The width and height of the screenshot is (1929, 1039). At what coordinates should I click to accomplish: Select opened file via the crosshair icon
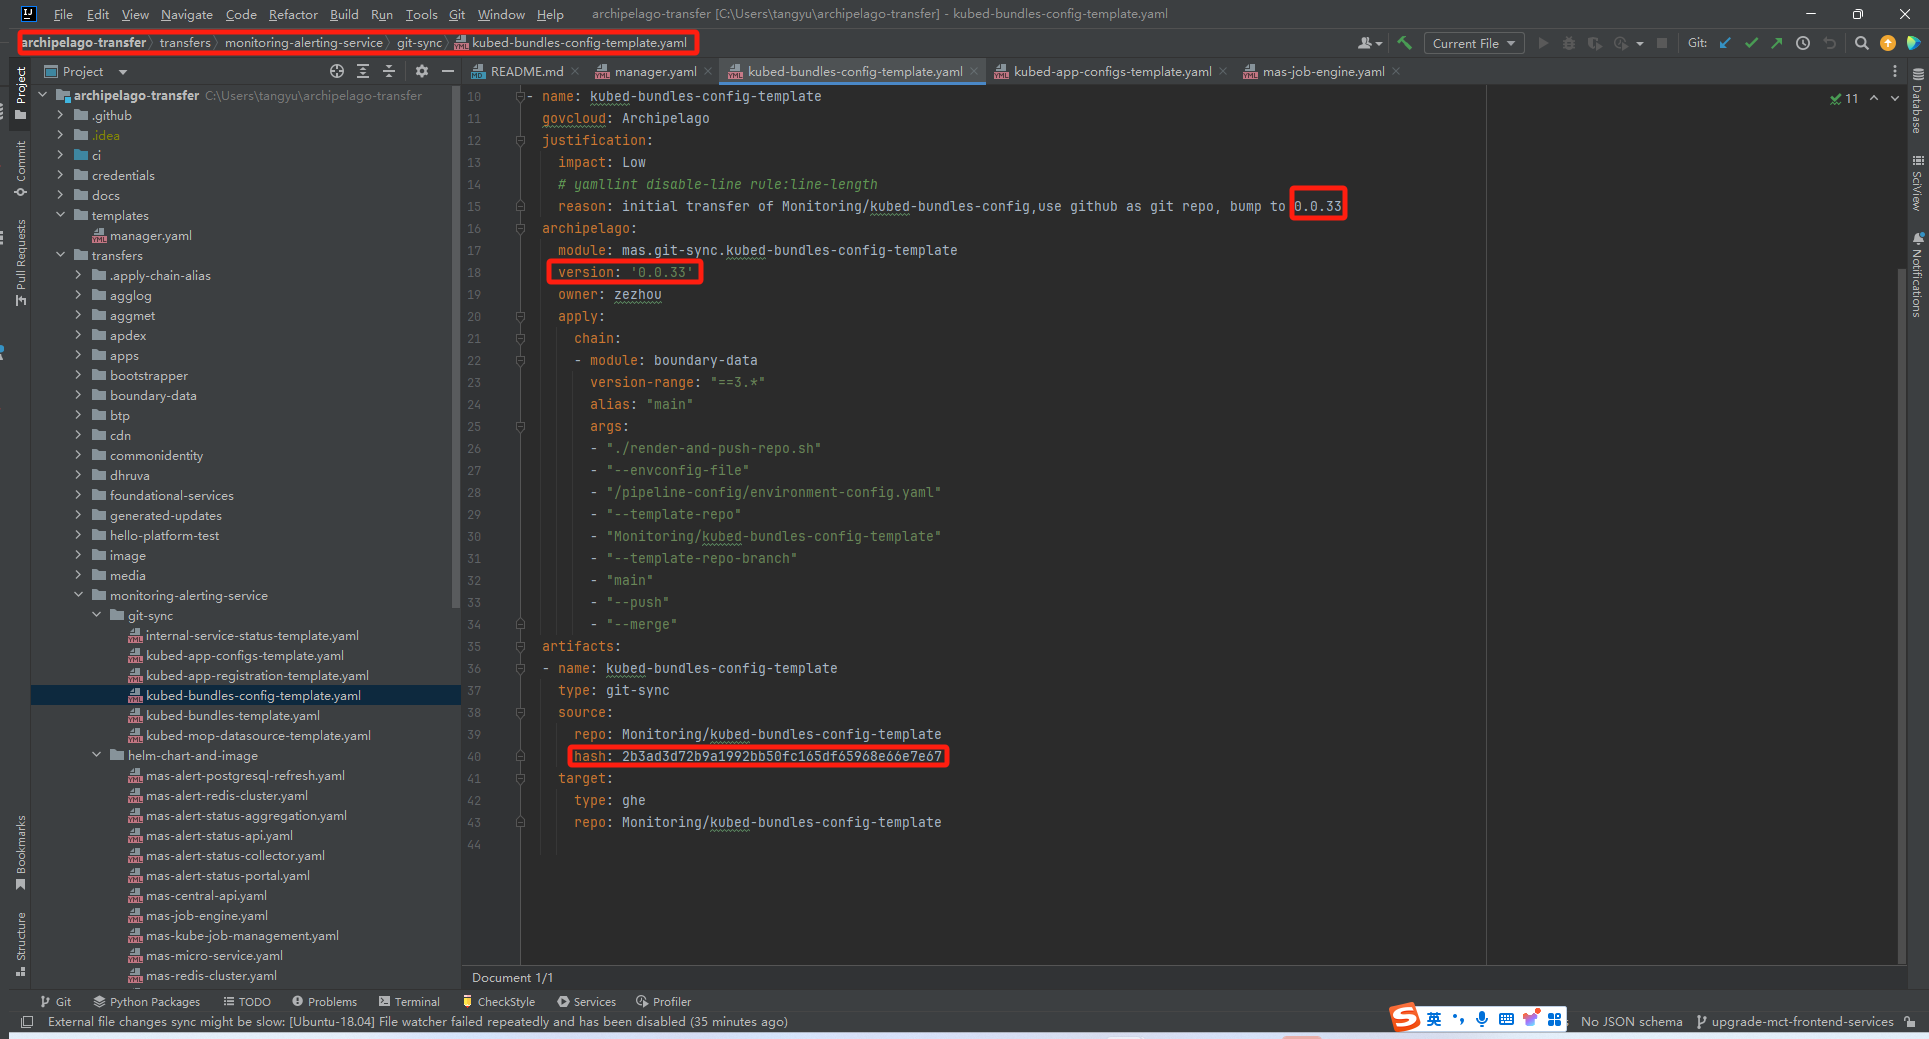337,71
